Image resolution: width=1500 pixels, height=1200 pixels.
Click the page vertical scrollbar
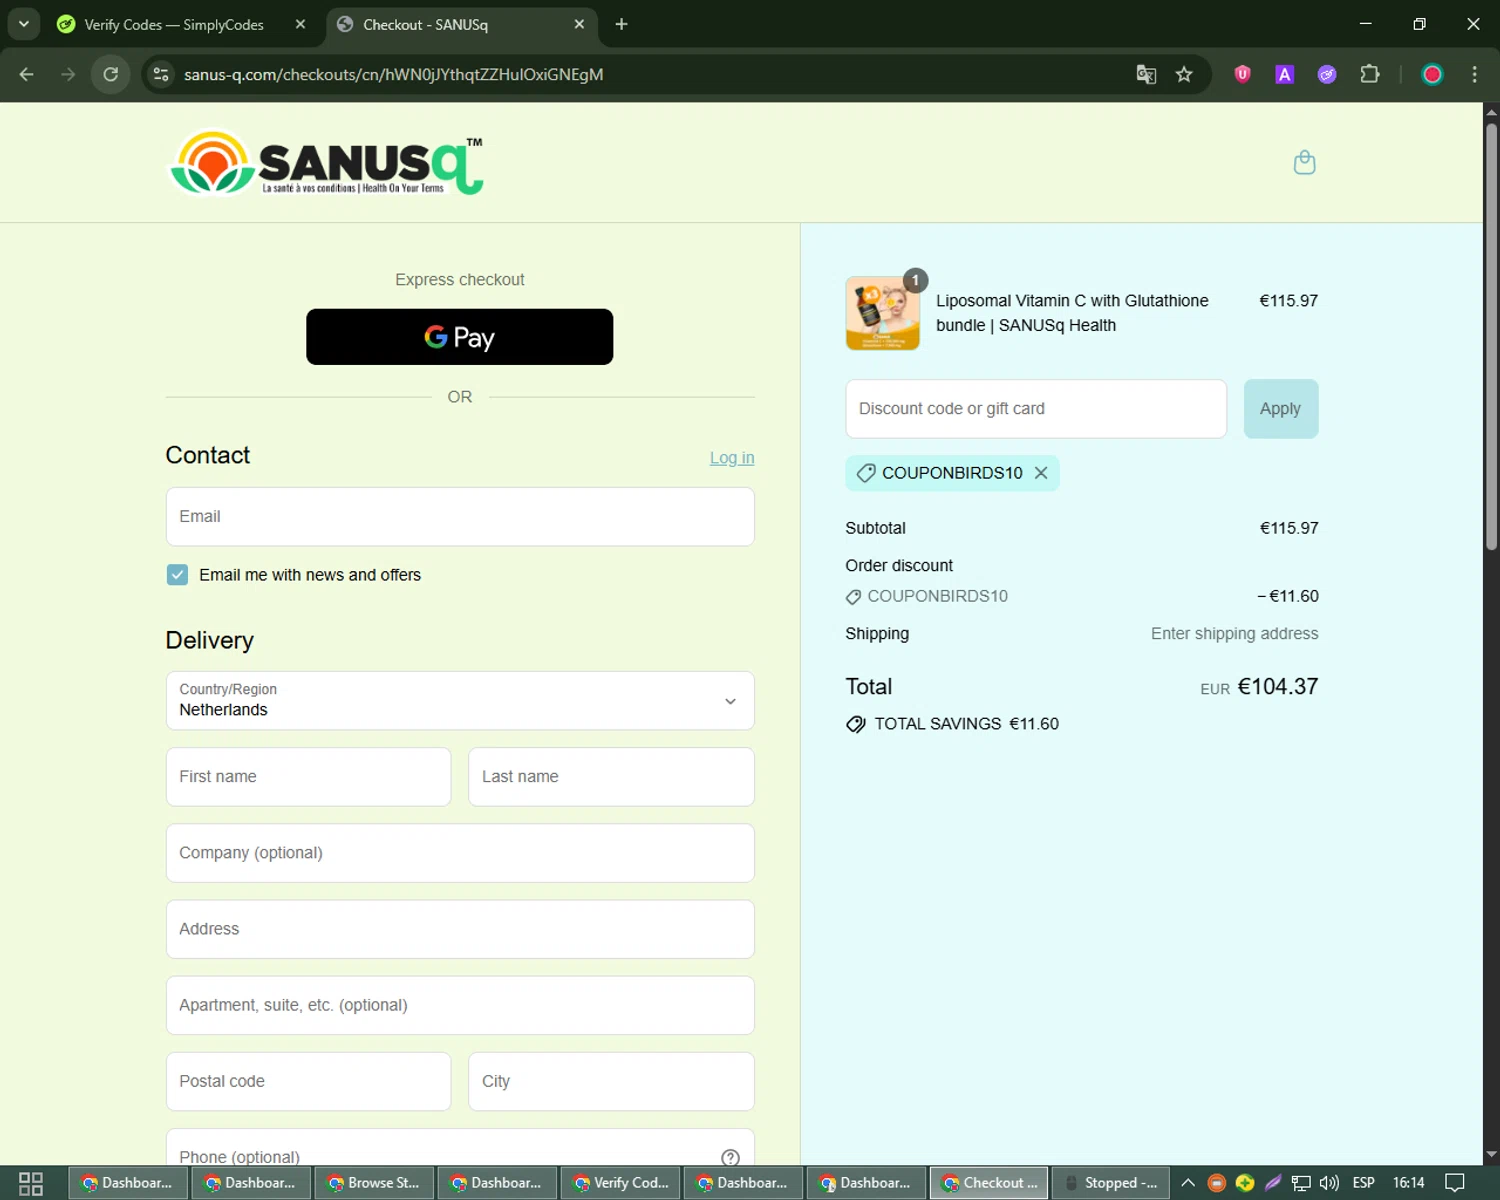point(1491,335)
